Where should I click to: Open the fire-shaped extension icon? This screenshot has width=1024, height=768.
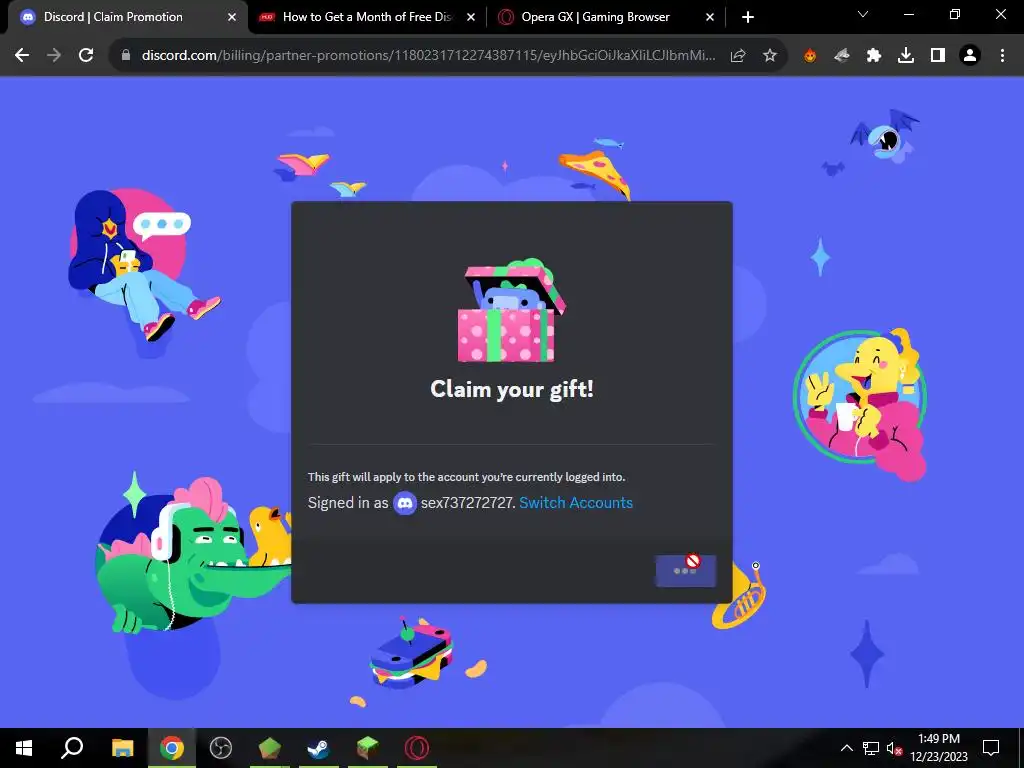click(x=810, y=56)
